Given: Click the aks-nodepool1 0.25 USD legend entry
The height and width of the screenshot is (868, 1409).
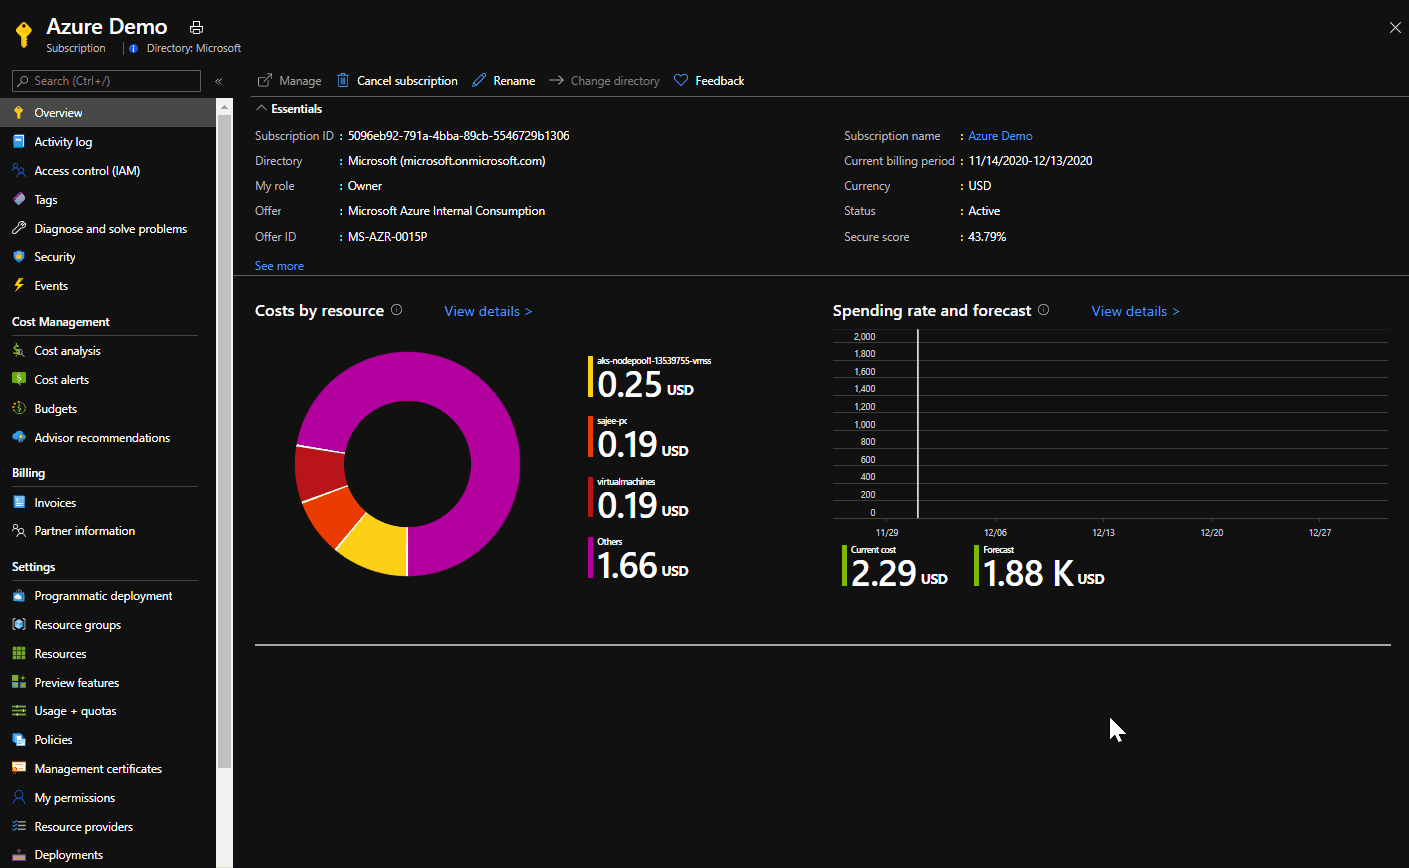Looking at the screenshot, I should click(x=650, y=377).
